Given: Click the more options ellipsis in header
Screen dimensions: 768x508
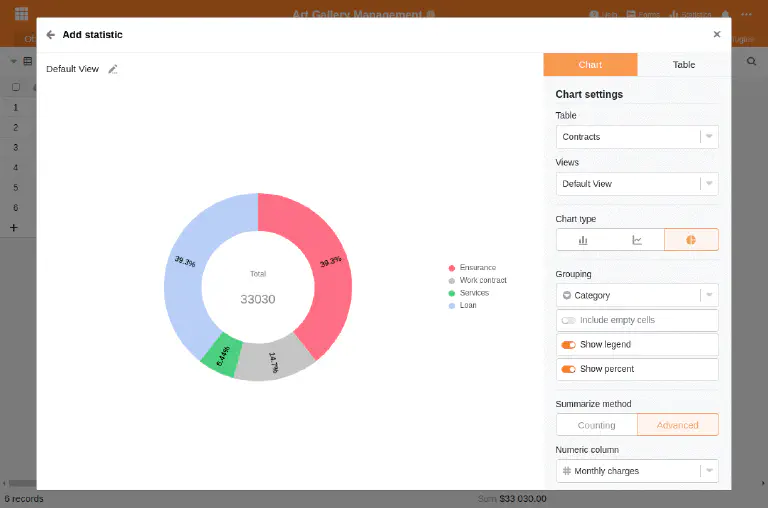Looking at the screenshot, I should (746, 14).
